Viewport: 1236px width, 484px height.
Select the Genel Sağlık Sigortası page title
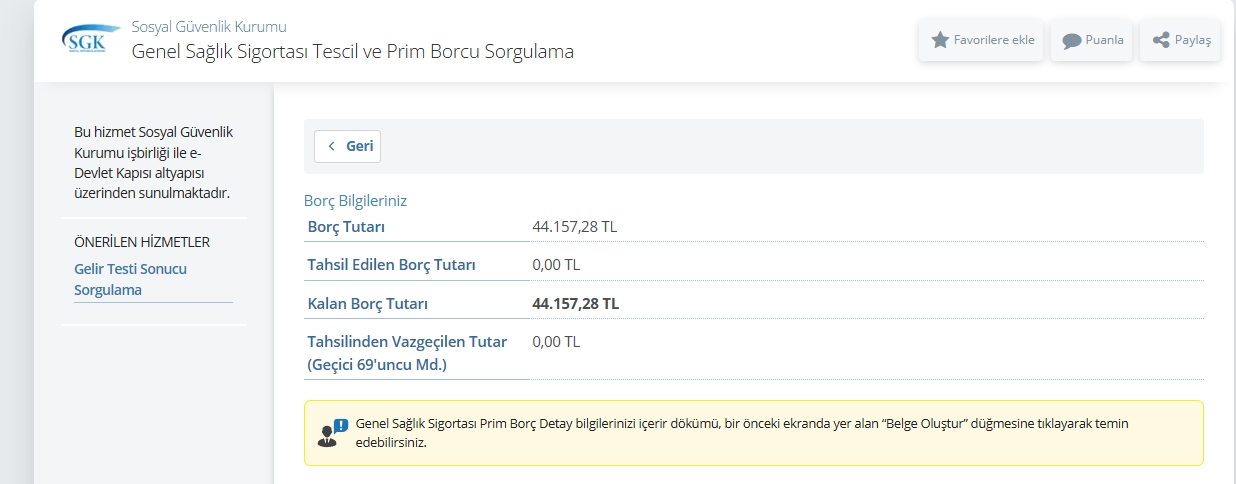(x=353, y=51)
